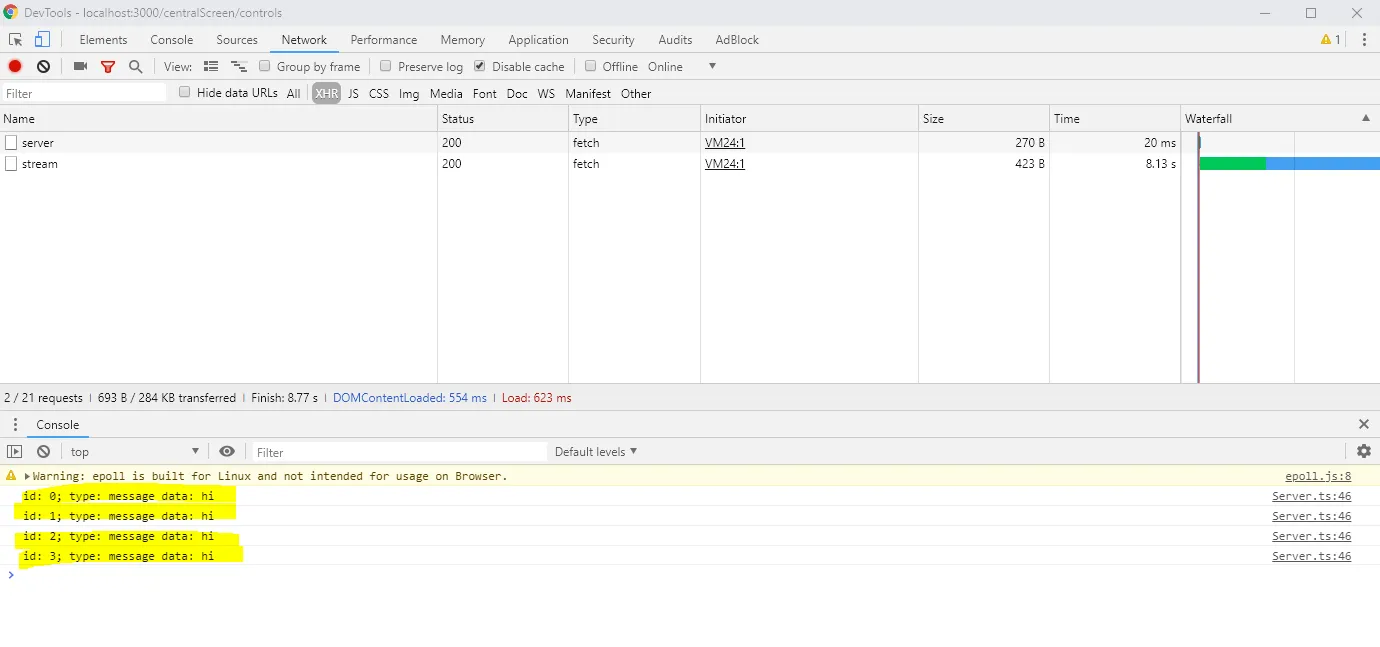1380x647 pixels.
Task: Open the Default levels dropdown
Action: pyautogui.click(x=595, y=451)
